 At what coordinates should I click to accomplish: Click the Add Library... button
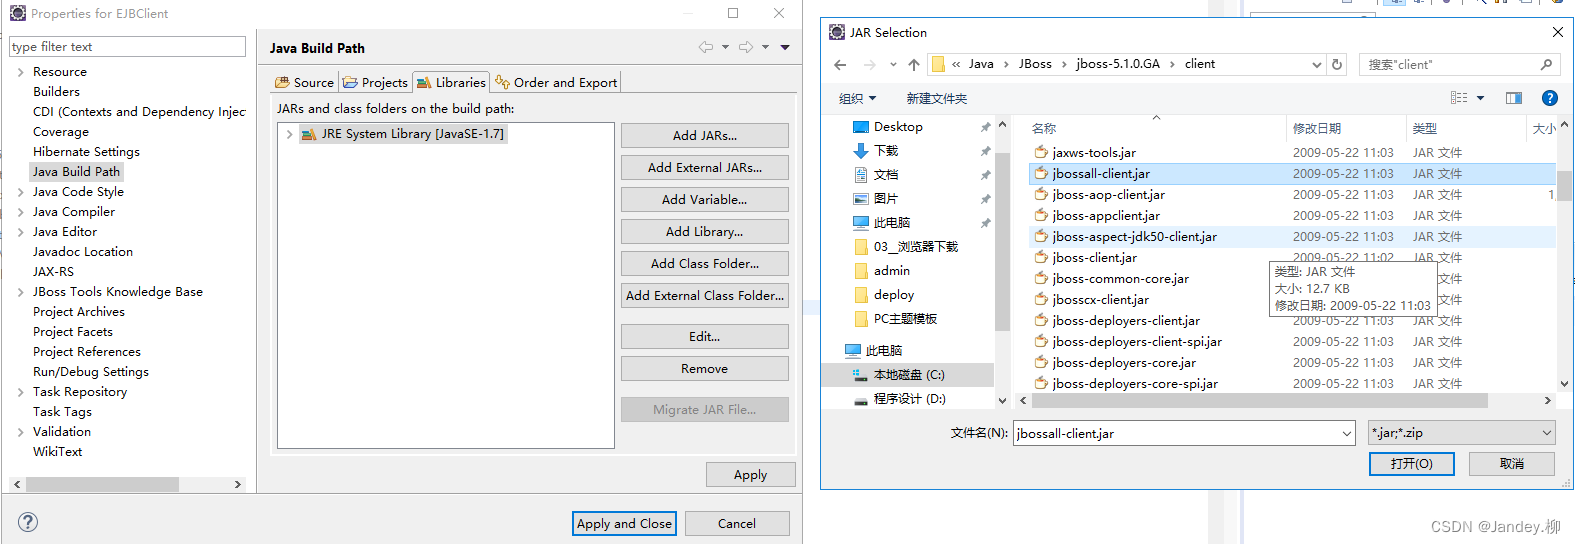click(x=704, y=231)
